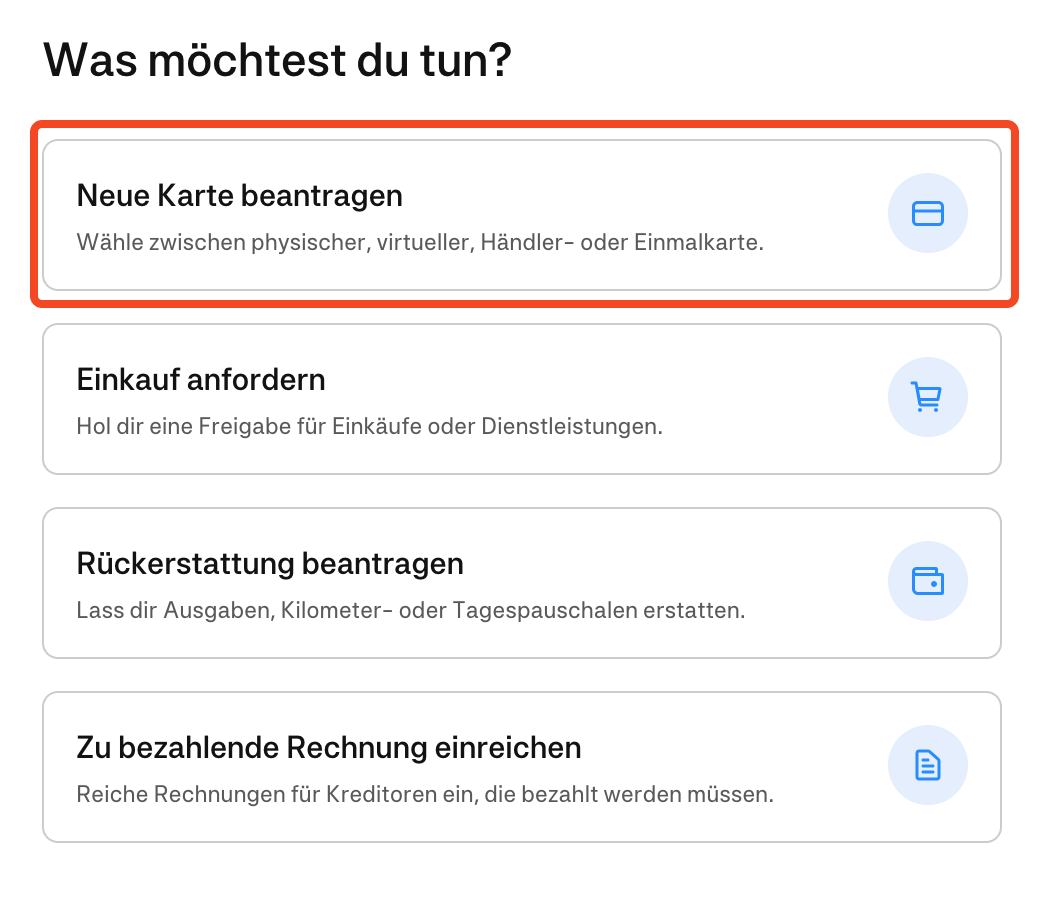Click the document icon for invoices
Image resolution: width=1048 pixels, height=920 pixels.
coord(927,766)
